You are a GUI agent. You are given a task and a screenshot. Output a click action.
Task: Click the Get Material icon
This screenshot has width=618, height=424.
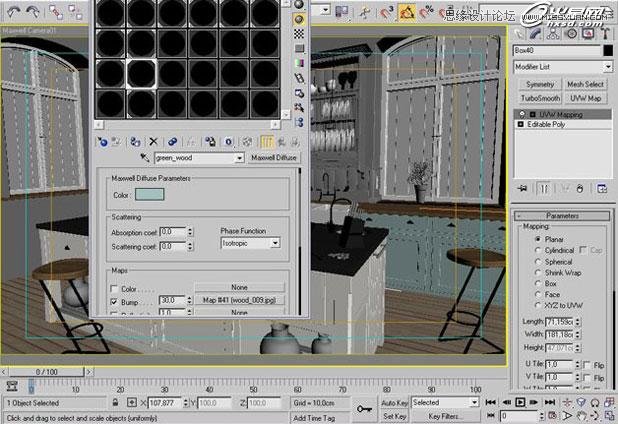[x=102, y=142]
